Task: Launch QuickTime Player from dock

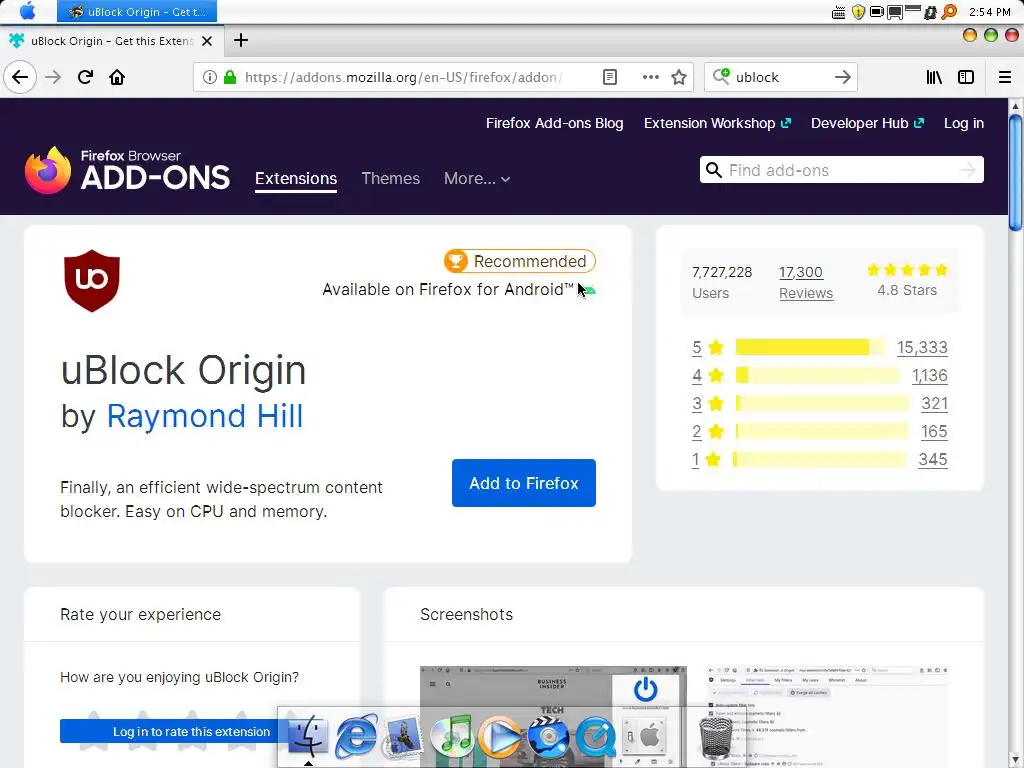Action: tap(596, 737)
